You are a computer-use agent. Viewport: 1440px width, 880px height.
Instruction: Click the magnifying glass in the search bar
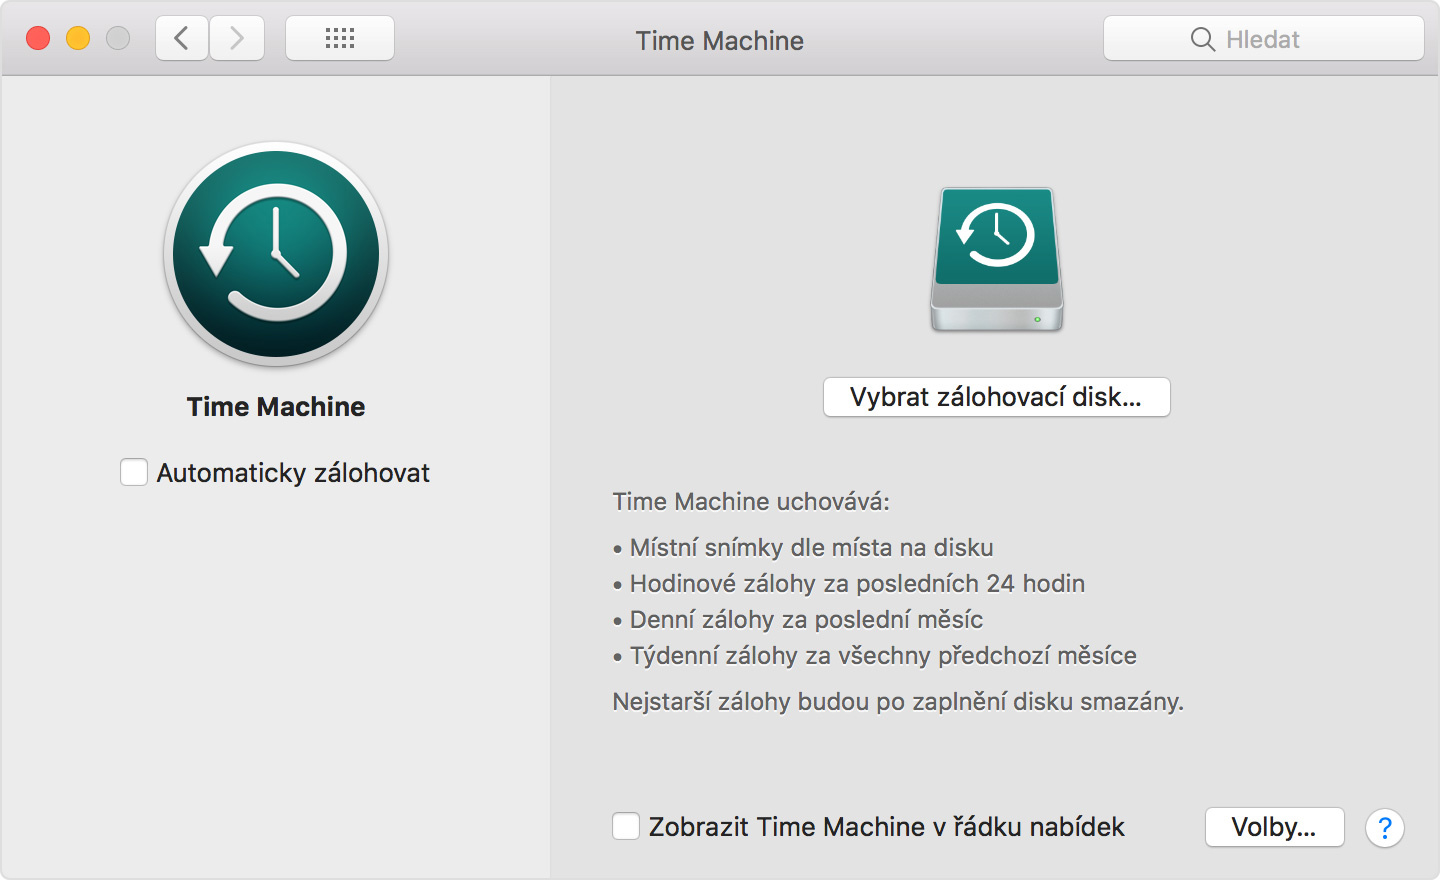pyautogui.click(x=1203, y=39)
